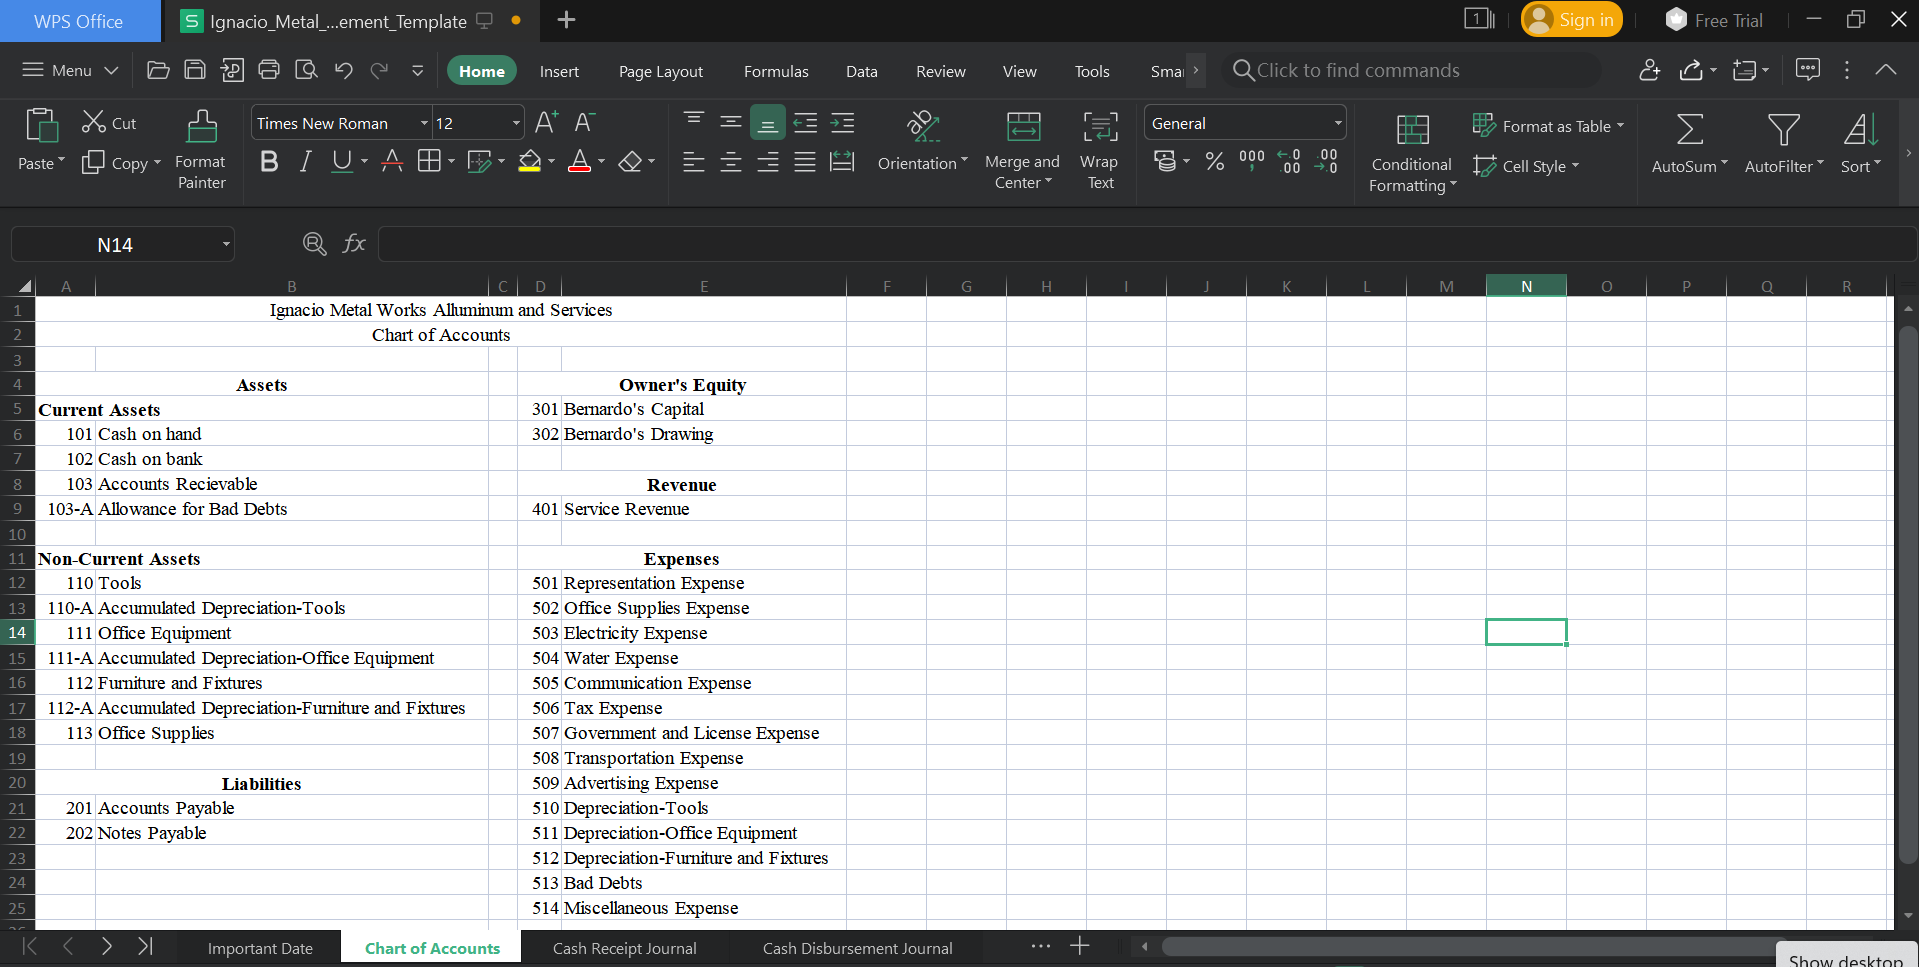Screen dimensions: 1919x967
Task: Open the share icon in the top right
Action: coord(1692,70)
